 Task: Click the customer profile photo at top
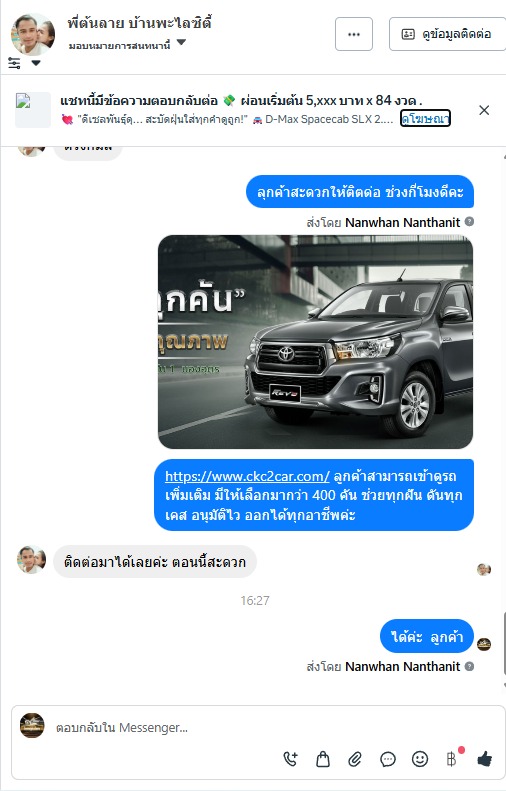pos(33,34)
